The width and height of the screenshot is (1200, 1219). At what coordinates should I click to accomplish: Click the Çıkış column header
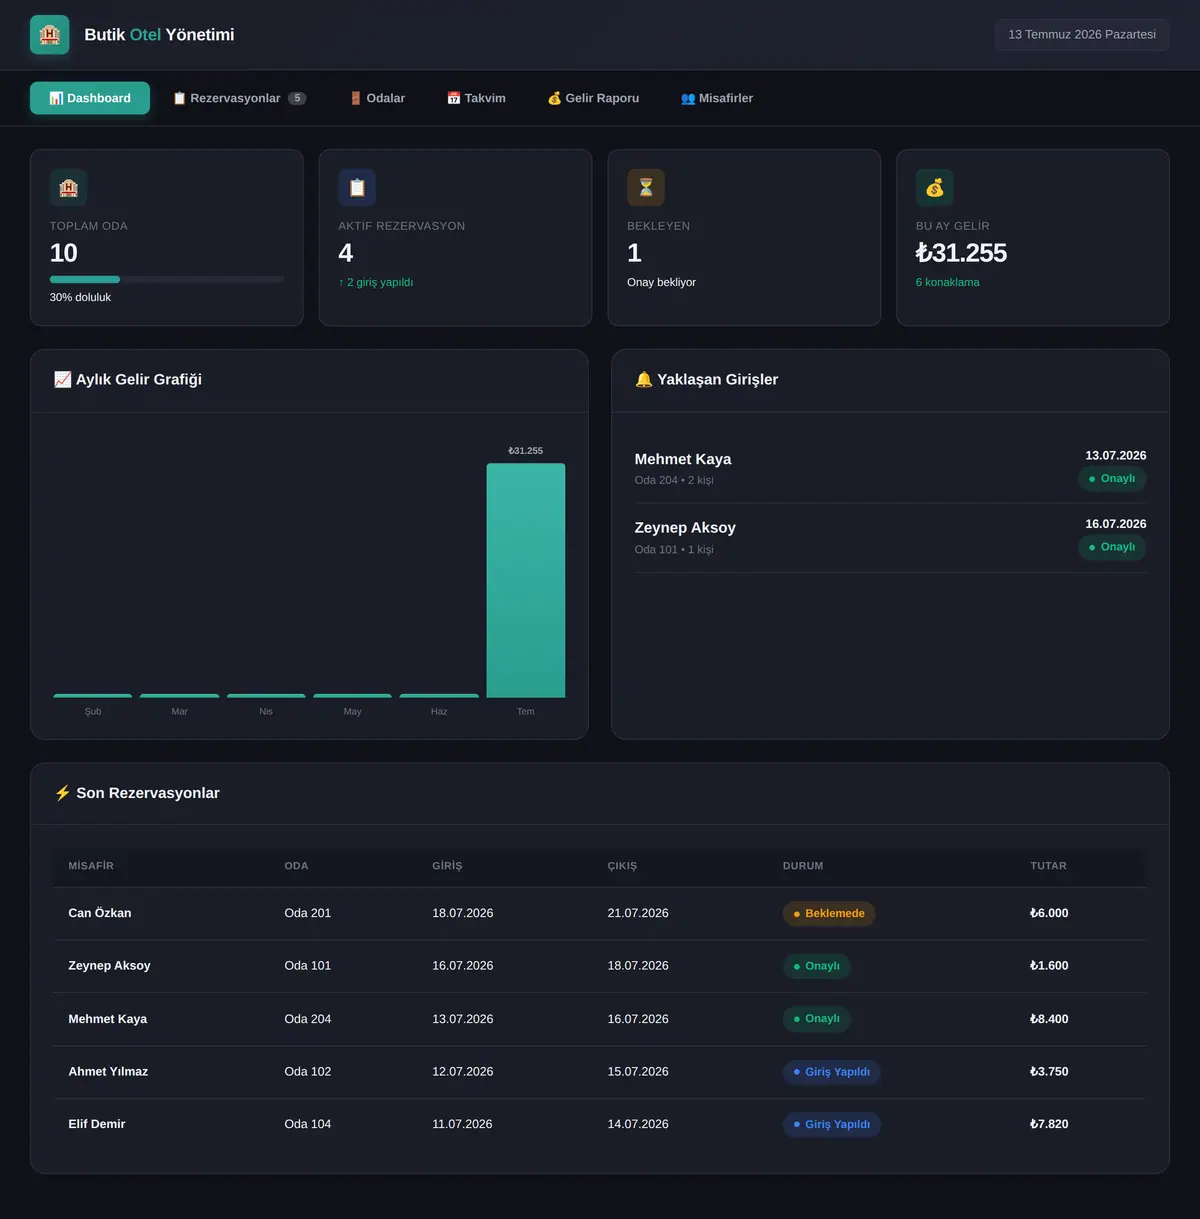622,866
